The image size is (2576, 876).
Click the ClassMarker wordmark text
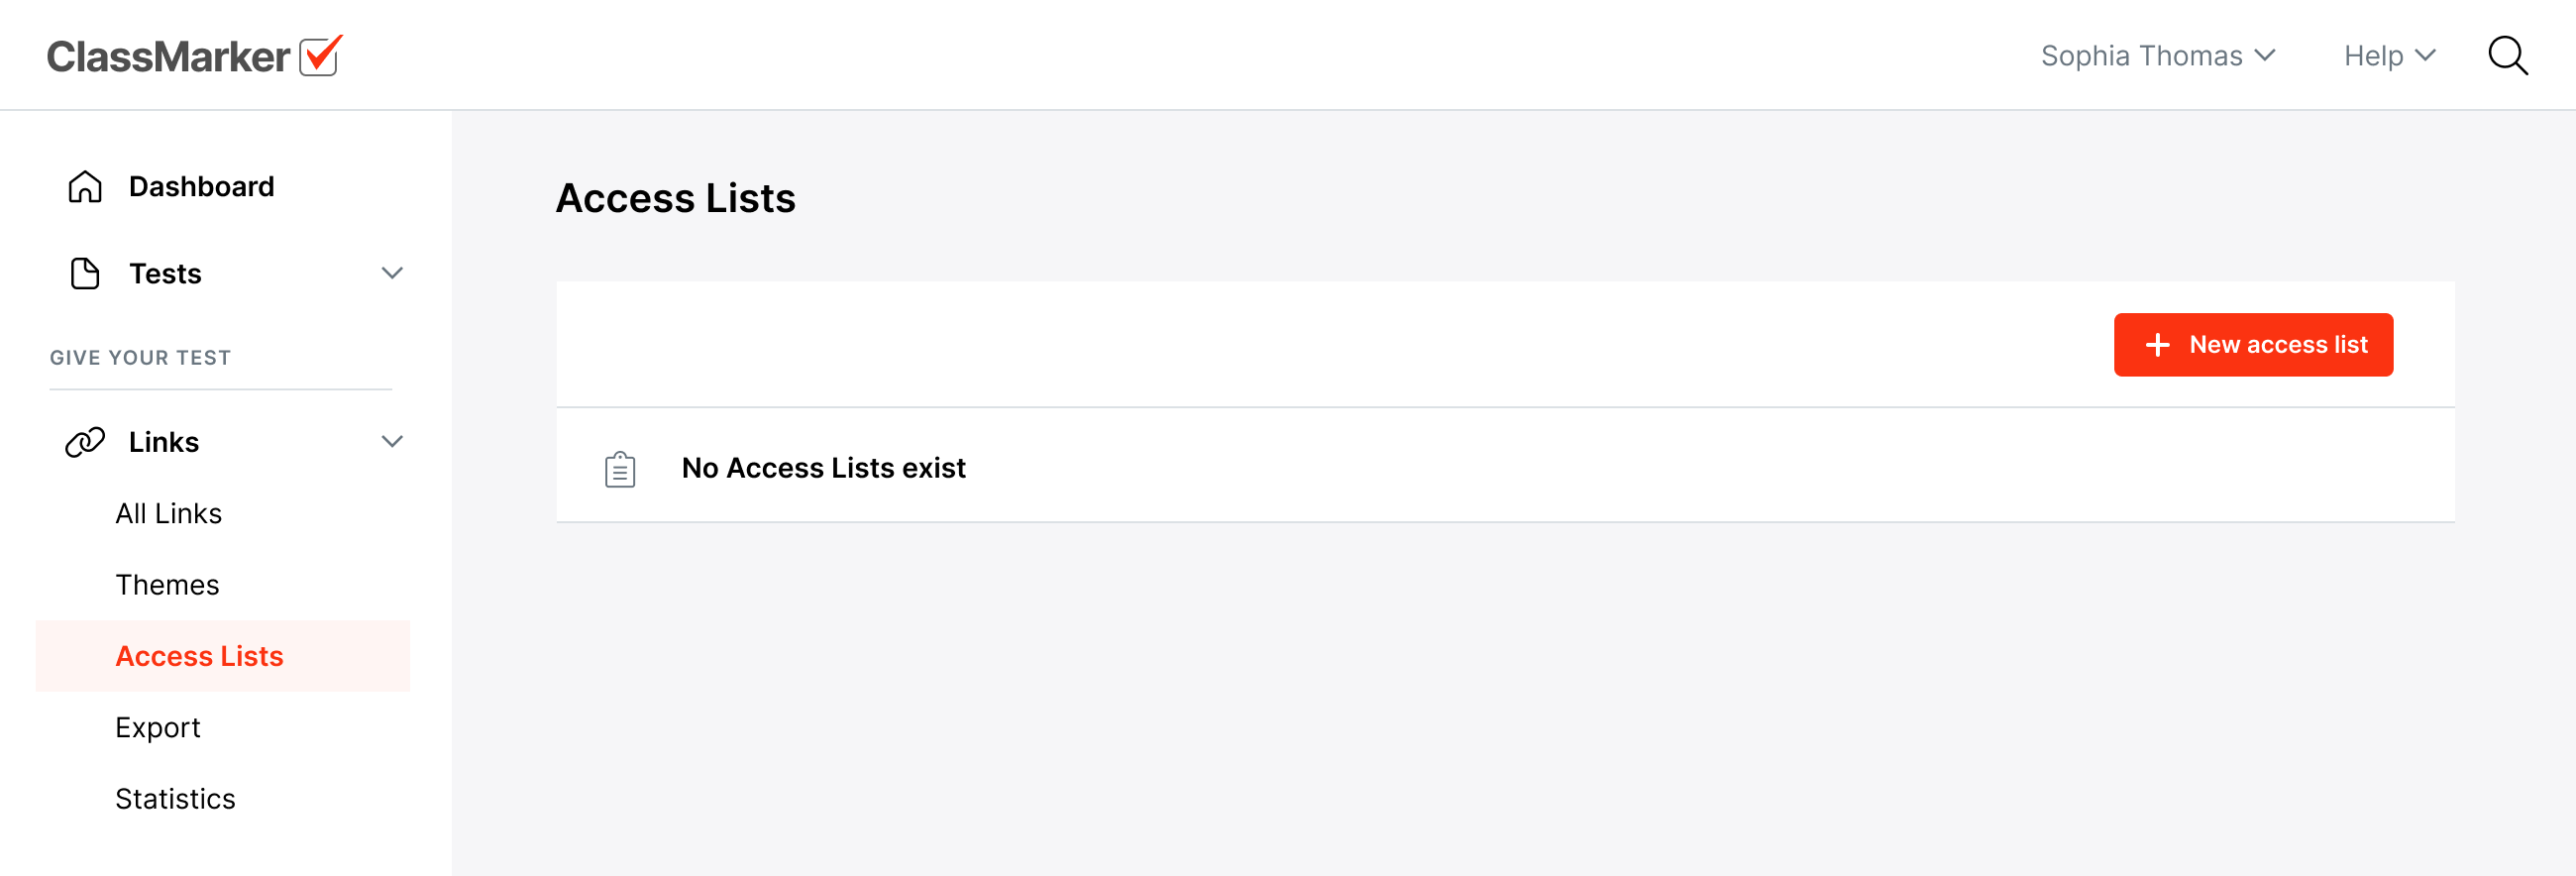point(168,57)
